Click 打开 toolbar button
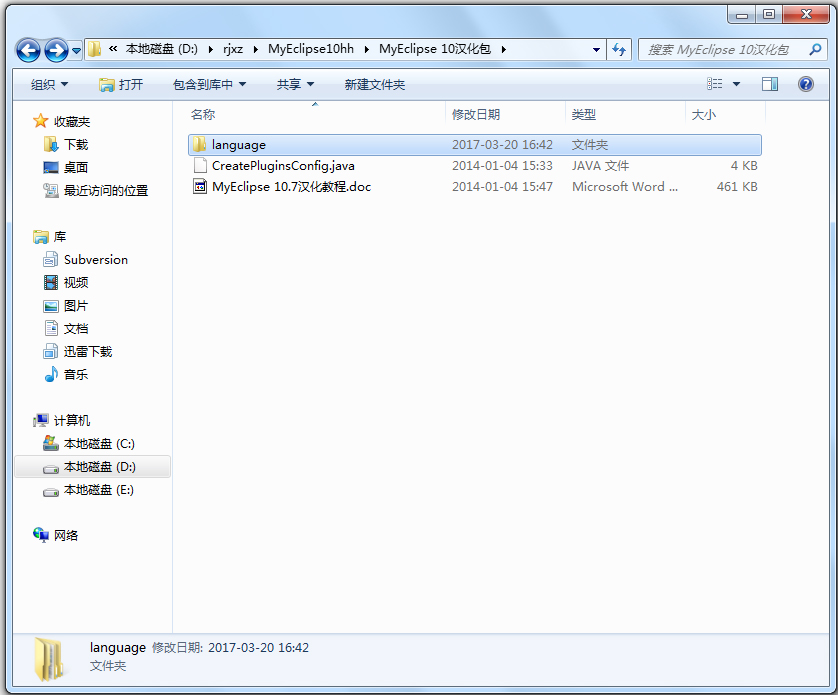Image resolution: width=838 pixels, height=695 pixels. 121,84
